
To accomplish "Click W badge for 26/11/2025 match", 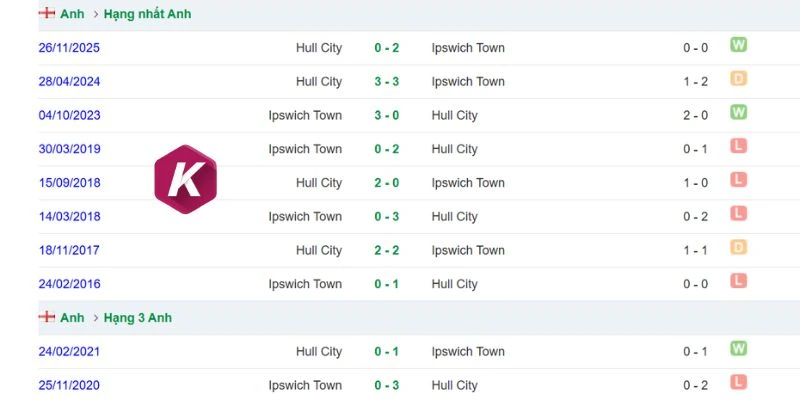I will point(738,45).
